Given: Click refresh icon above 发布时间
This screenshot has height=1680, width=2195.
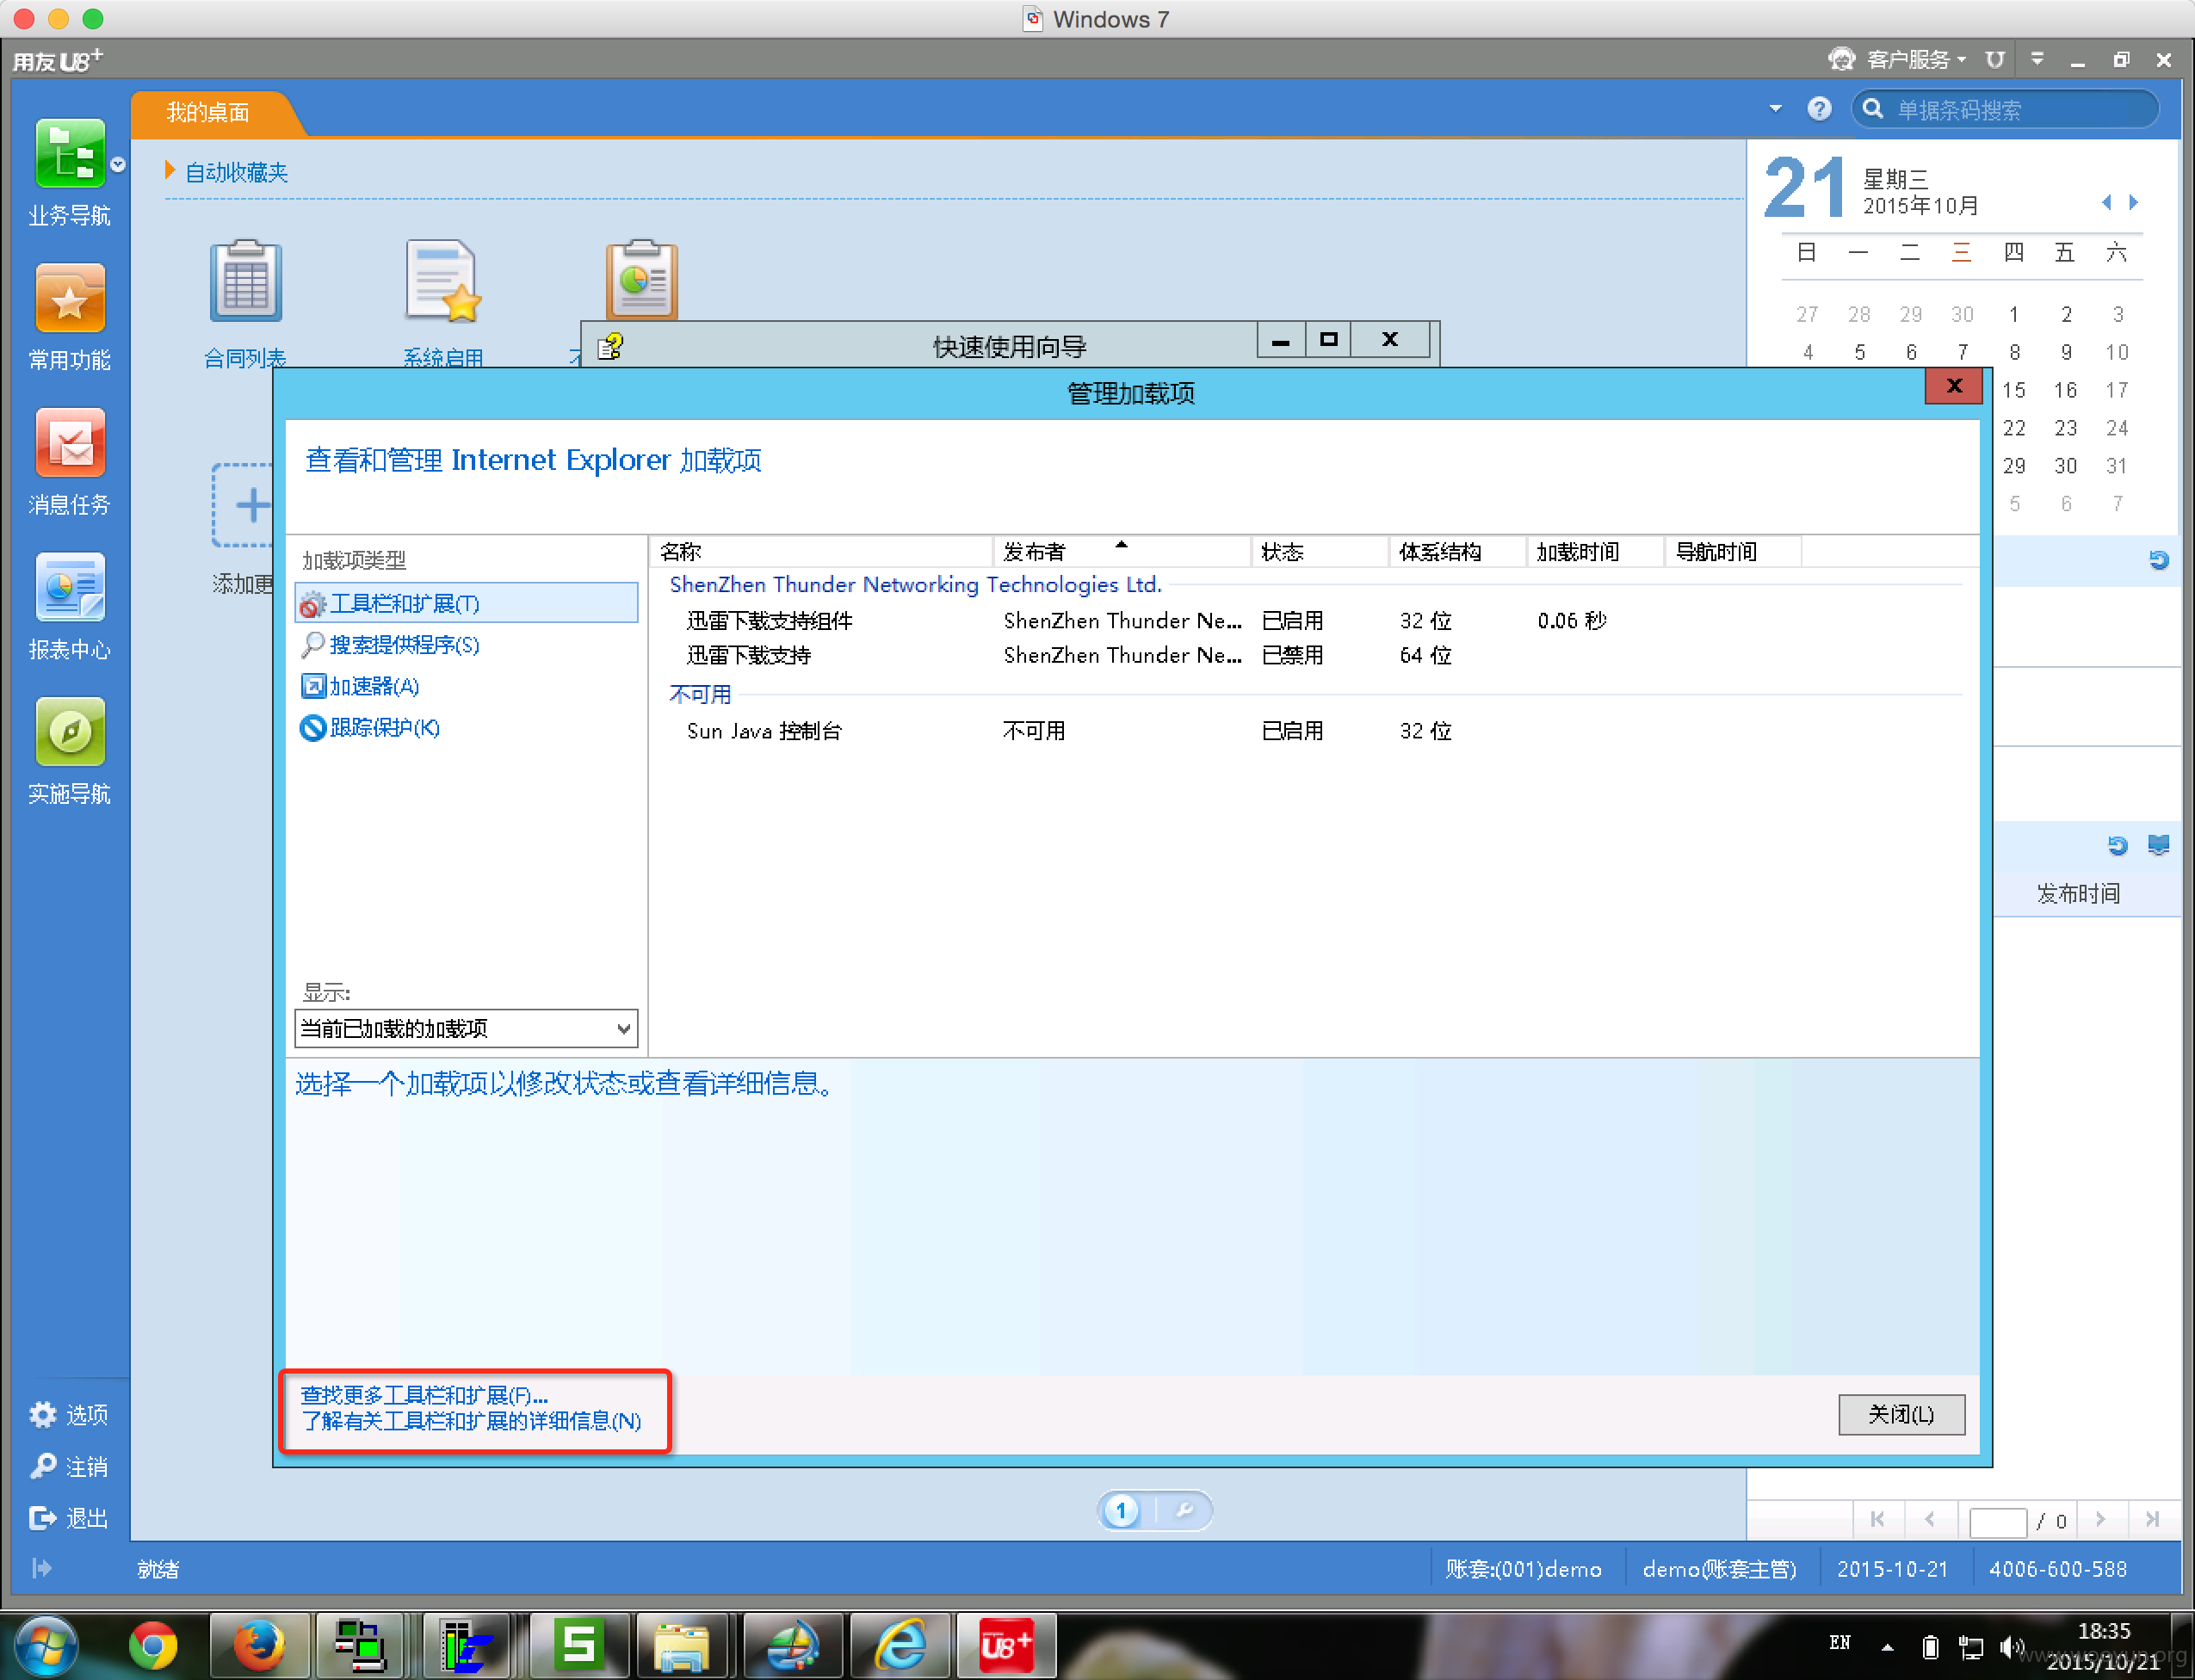Looking at the screenshot, I should pyautogui.click(x=2117, y=845).
